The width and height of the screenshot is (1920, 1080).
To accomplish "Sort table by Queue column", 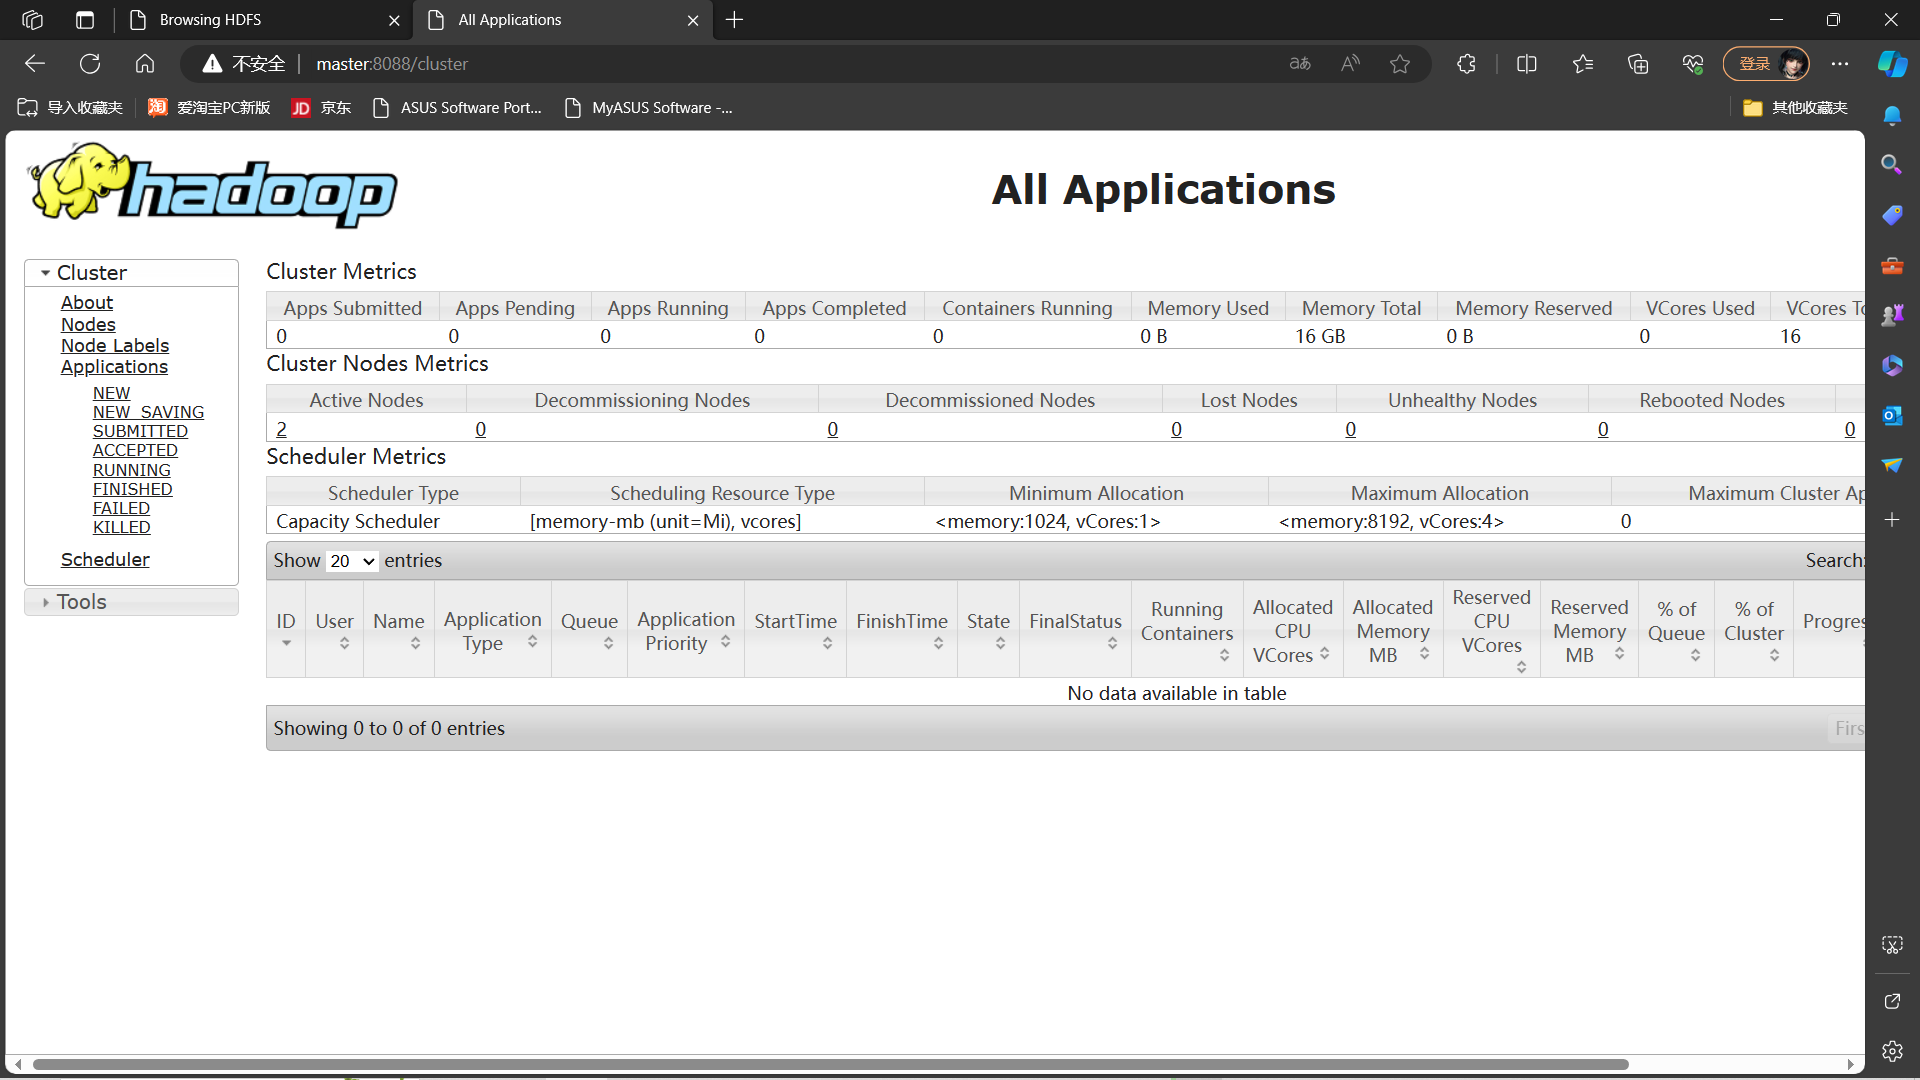I will click(x=589, y=622).
